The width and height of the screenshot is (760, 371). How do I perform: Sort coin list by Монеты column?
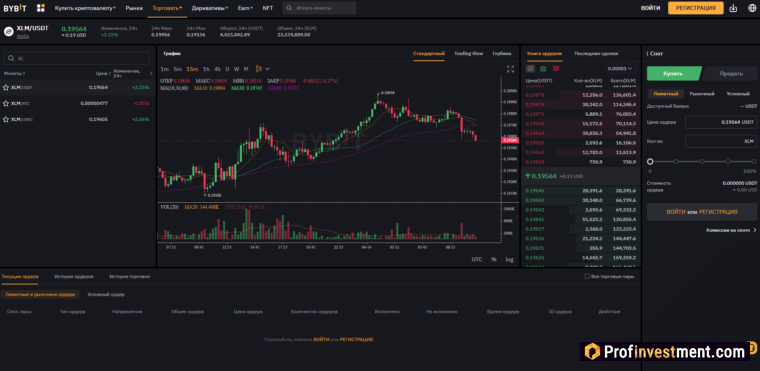click(x=15, y=74)
